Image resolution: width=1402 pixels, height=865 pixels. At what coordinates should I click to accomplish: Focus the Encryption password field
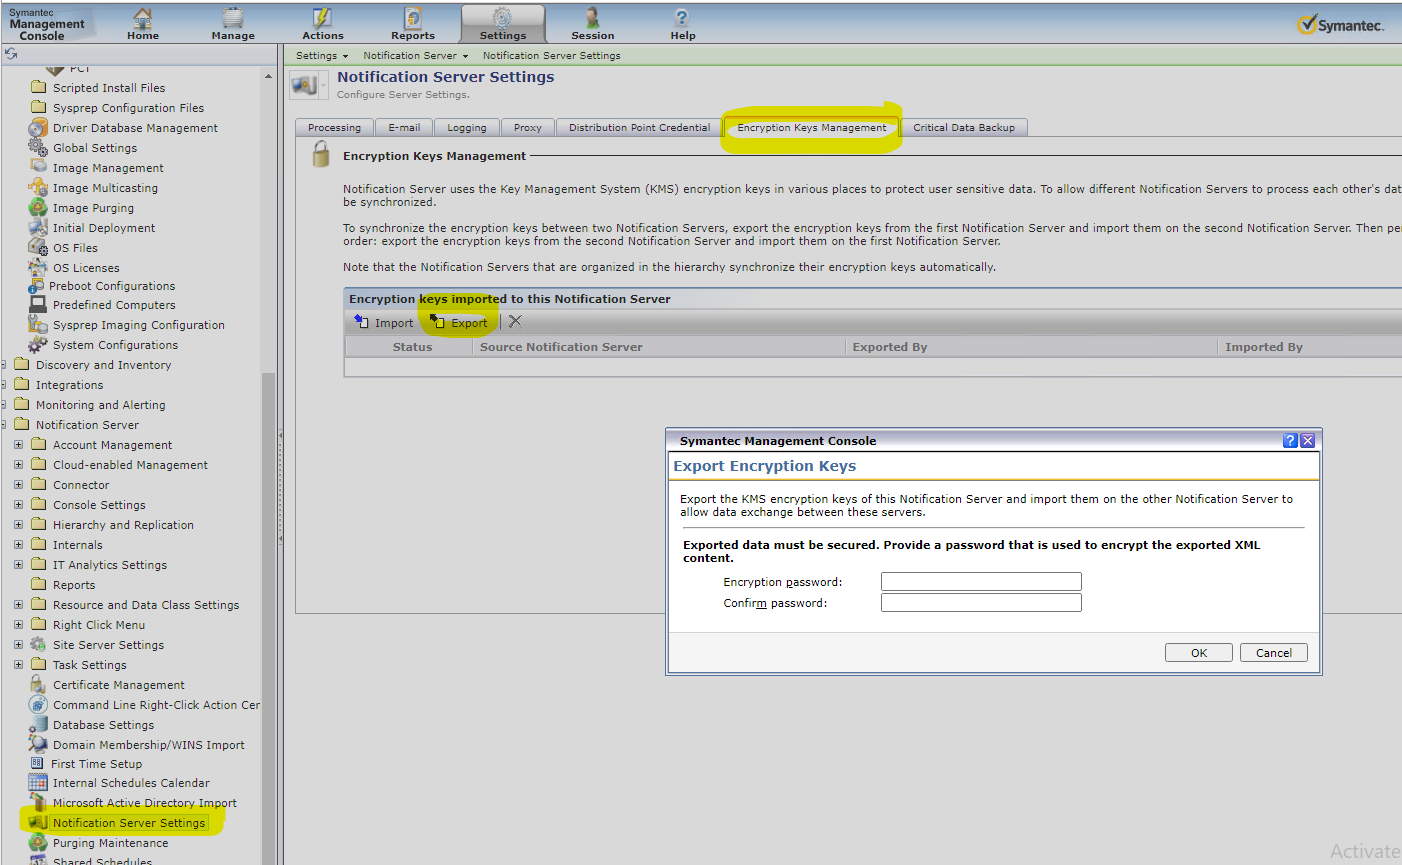(981, 581)
